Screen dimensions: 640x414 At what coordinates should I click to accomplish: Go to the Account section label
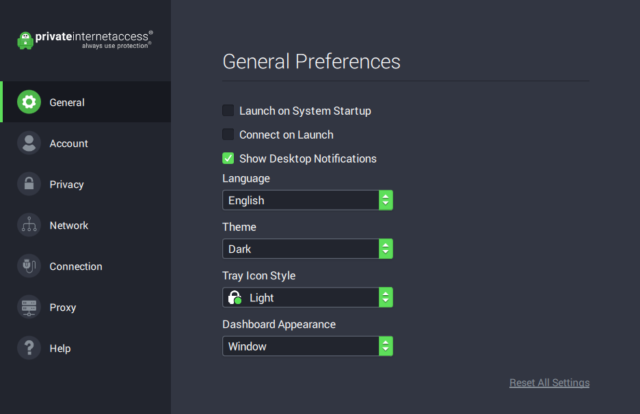(69, 143)
